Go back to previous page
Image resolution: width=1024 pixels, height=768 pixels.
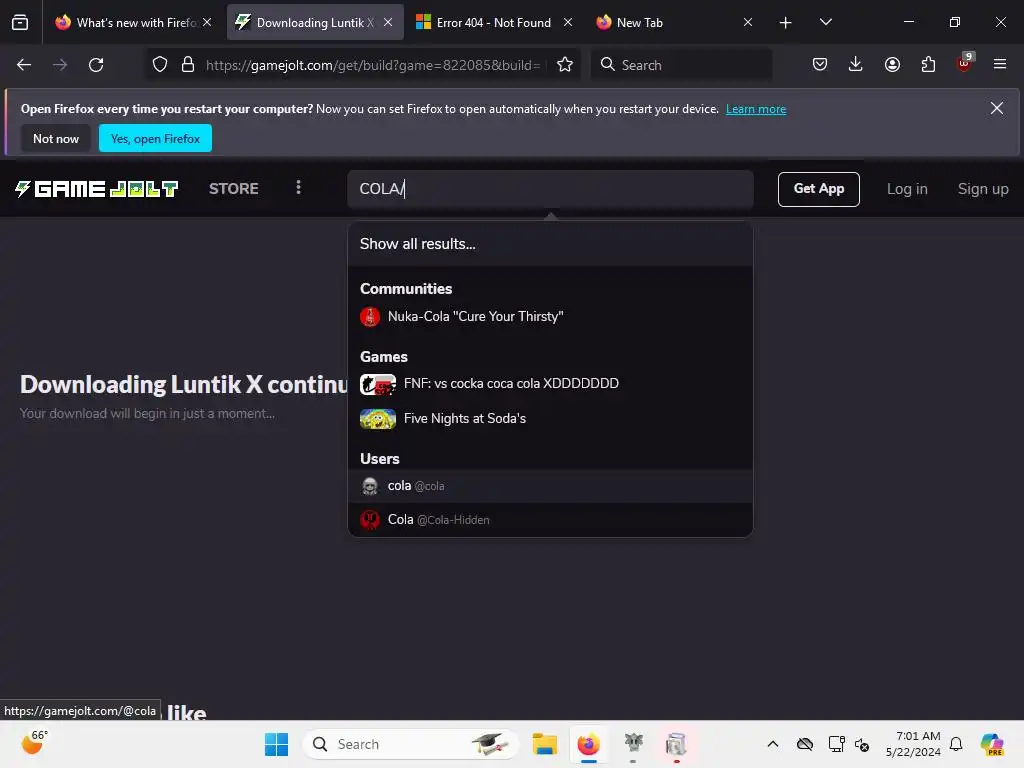24,65
